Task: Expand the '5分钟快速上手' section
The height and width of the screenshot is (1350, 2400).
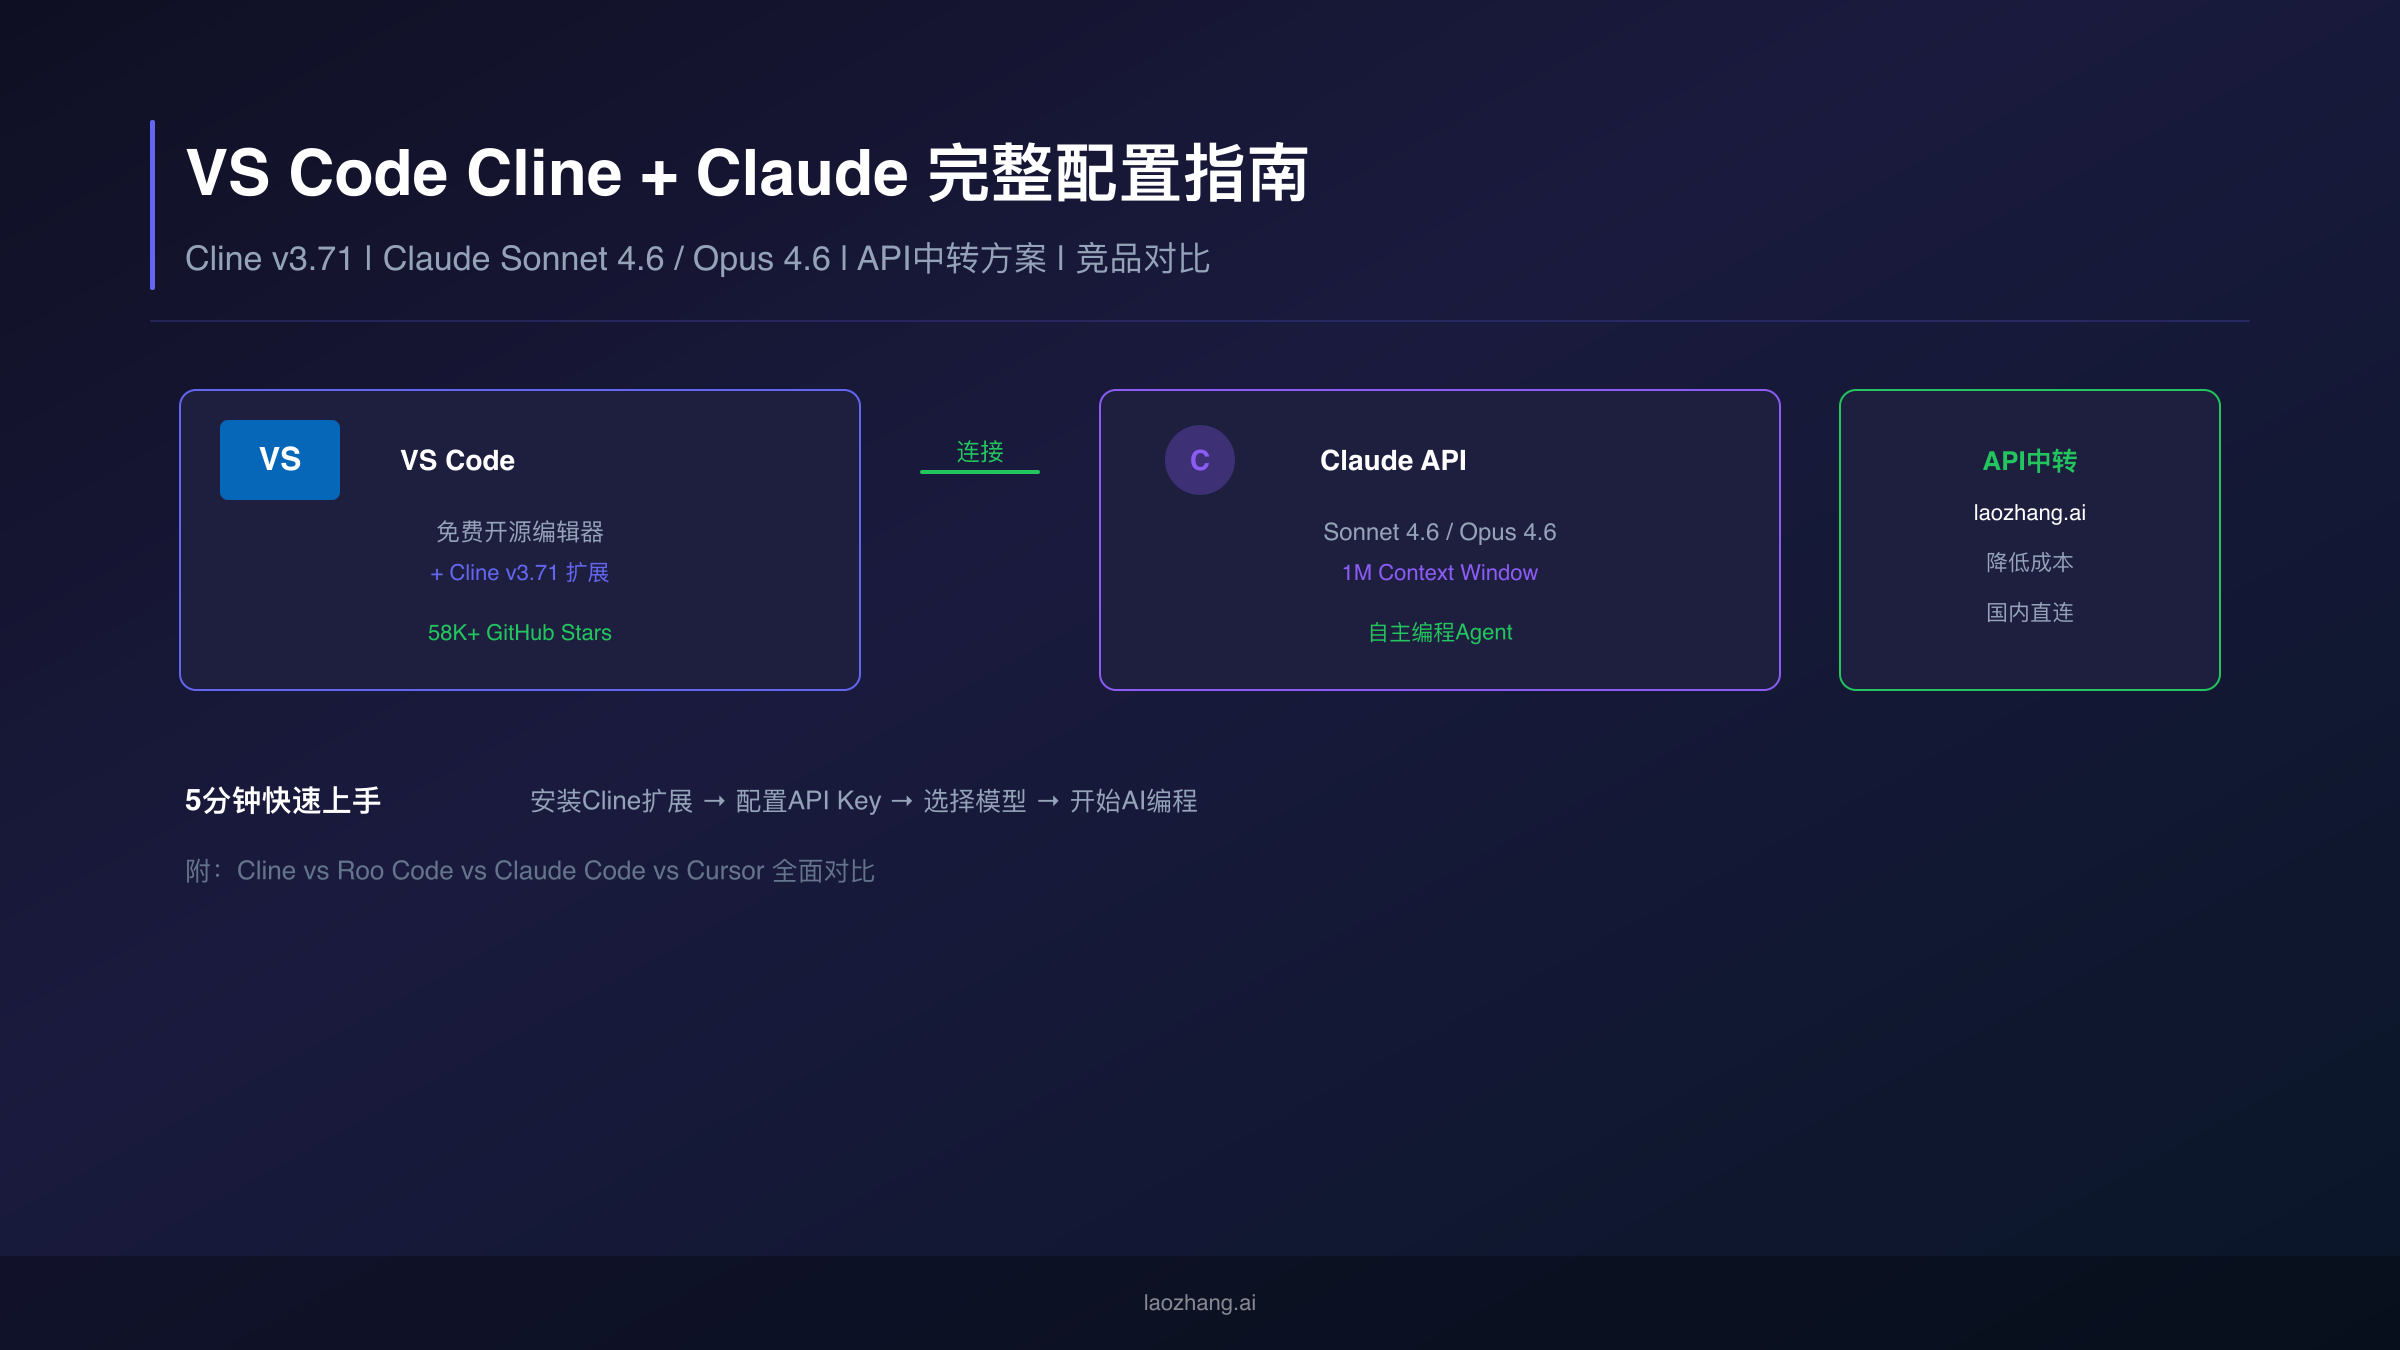Action: [283, 800]
